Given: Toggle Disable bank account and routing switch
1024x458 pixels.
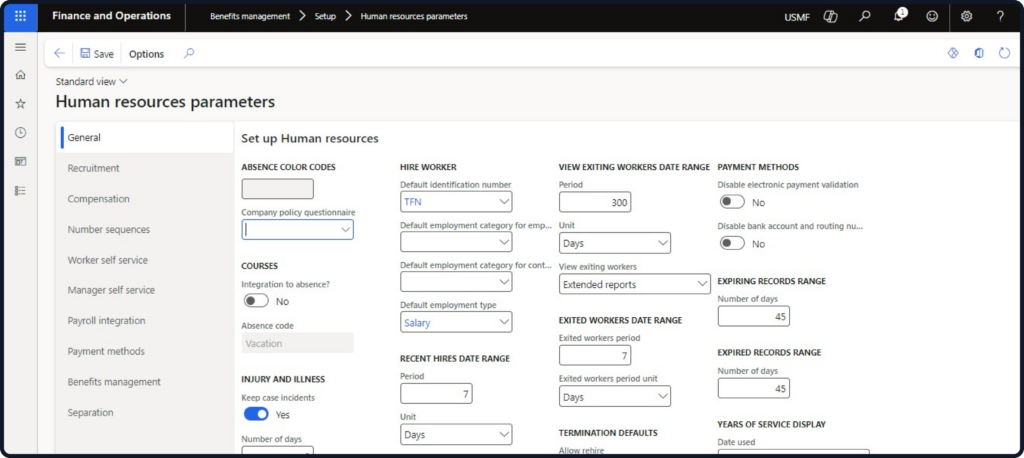Looking at the screenshot, I should tap(732, 244).
